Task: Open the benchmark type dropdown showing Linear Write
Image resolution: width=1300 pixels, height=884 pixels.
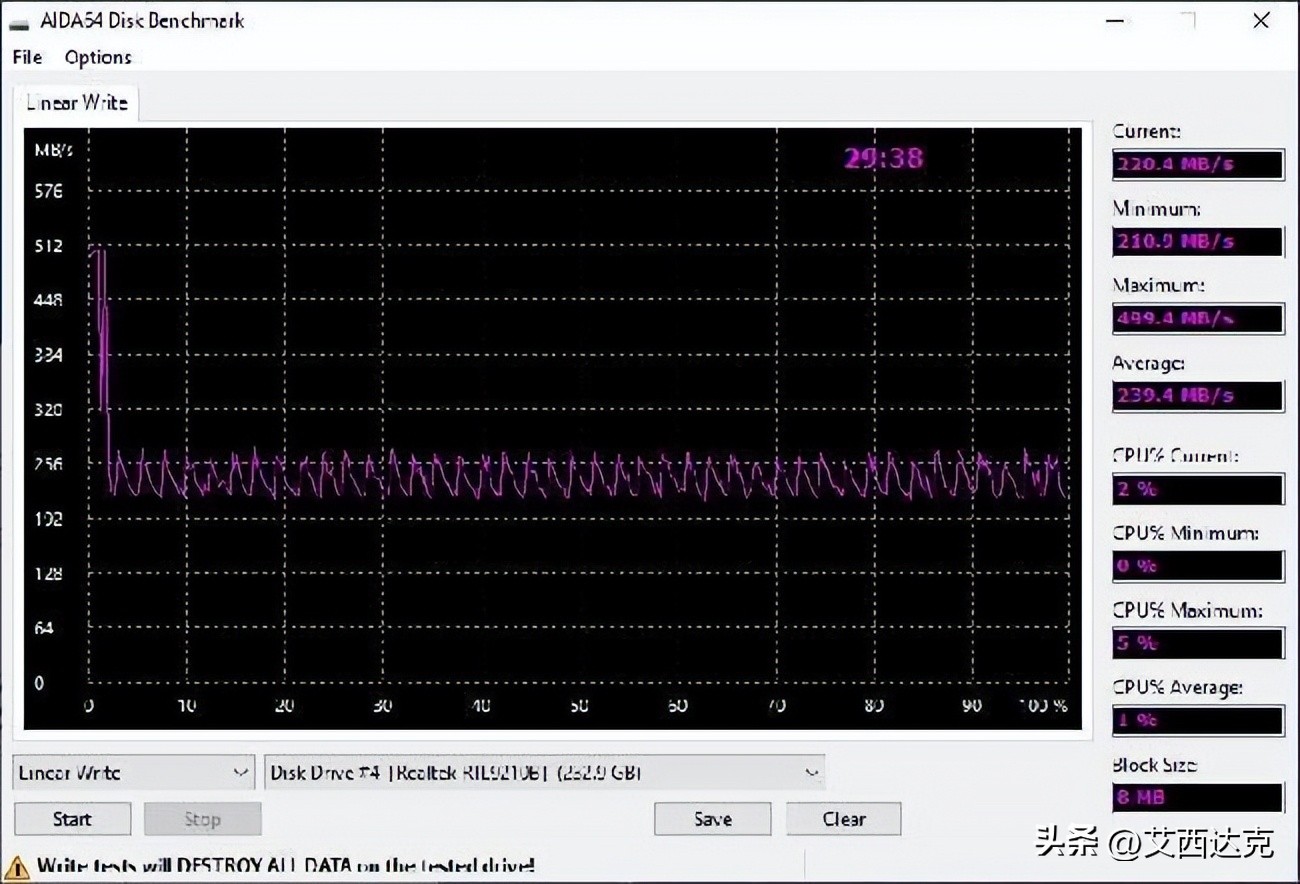Action: pos(133,771)
